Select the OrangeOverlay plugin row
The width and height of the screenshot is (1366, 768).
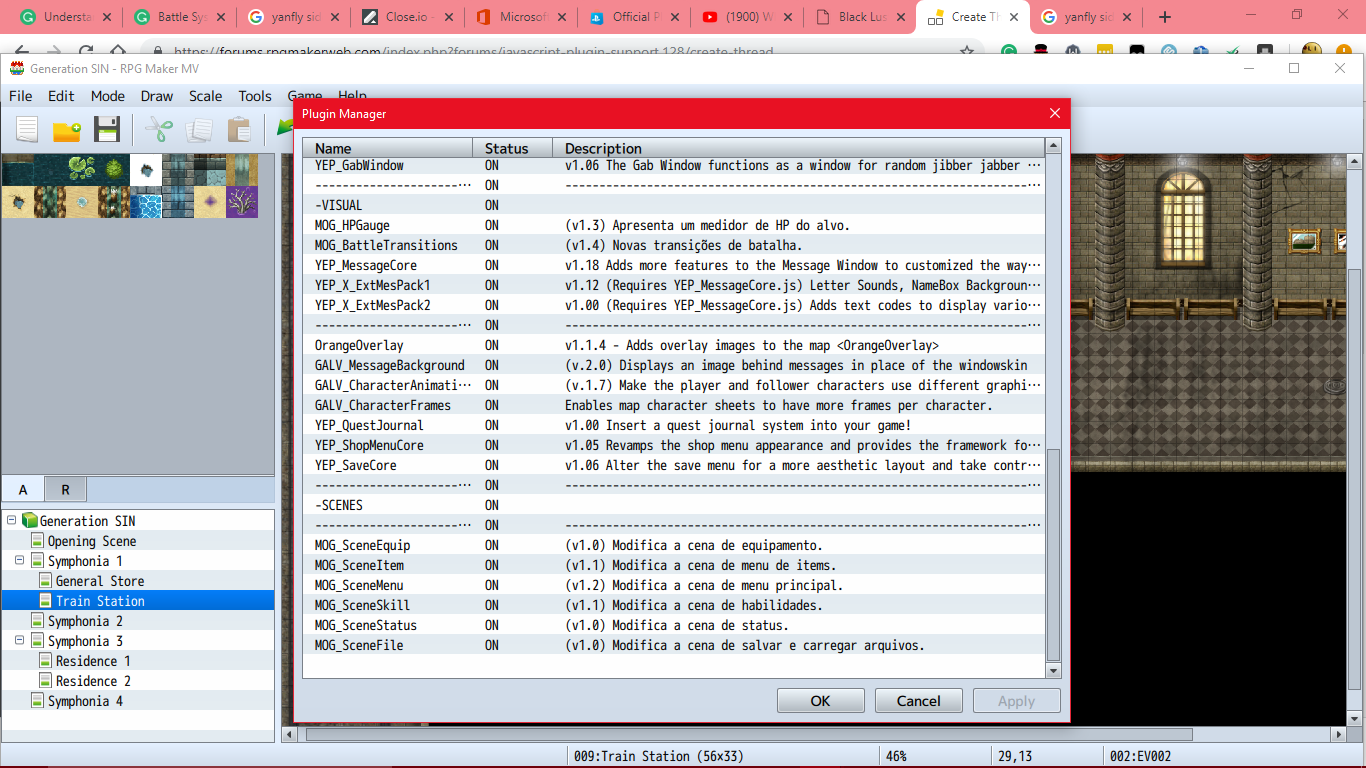click(x=675, y=345)
